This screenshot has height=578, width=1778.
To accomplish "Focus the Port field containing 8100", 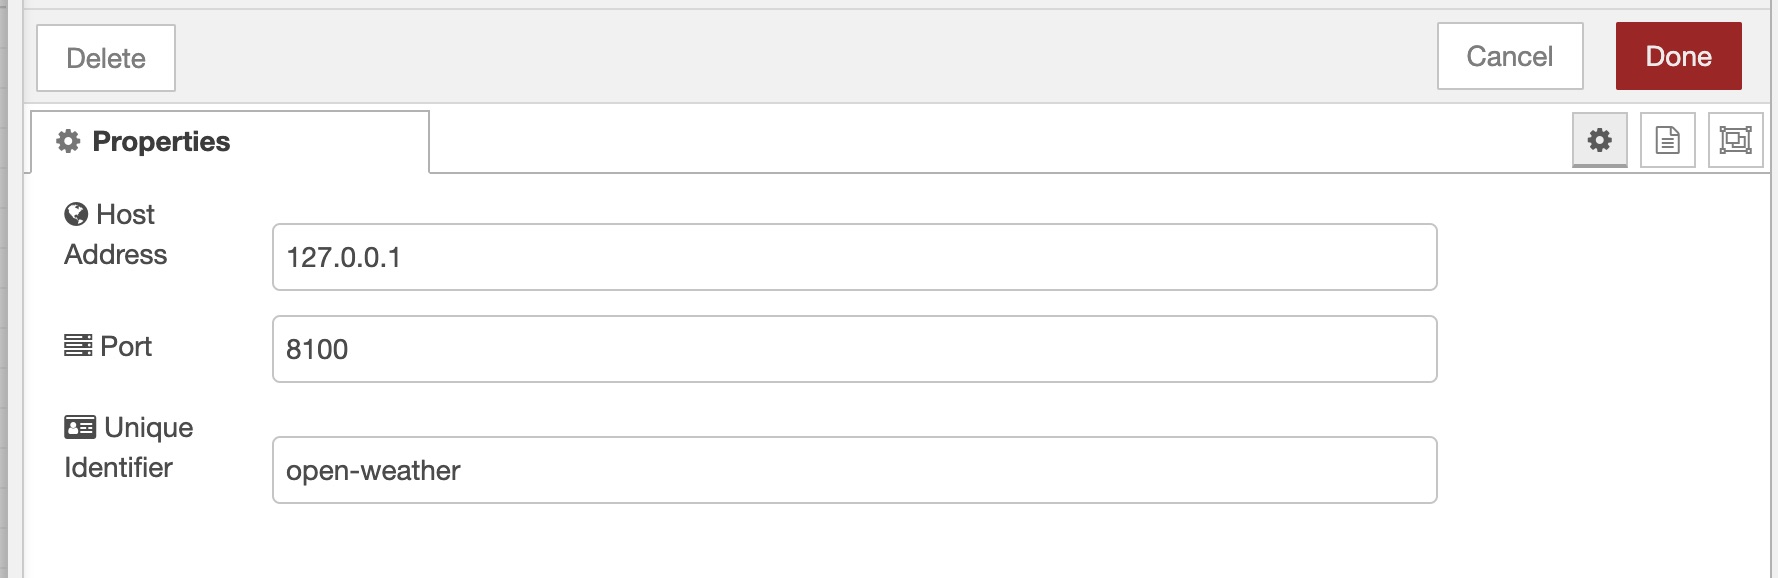I will (x=854, y=349).
